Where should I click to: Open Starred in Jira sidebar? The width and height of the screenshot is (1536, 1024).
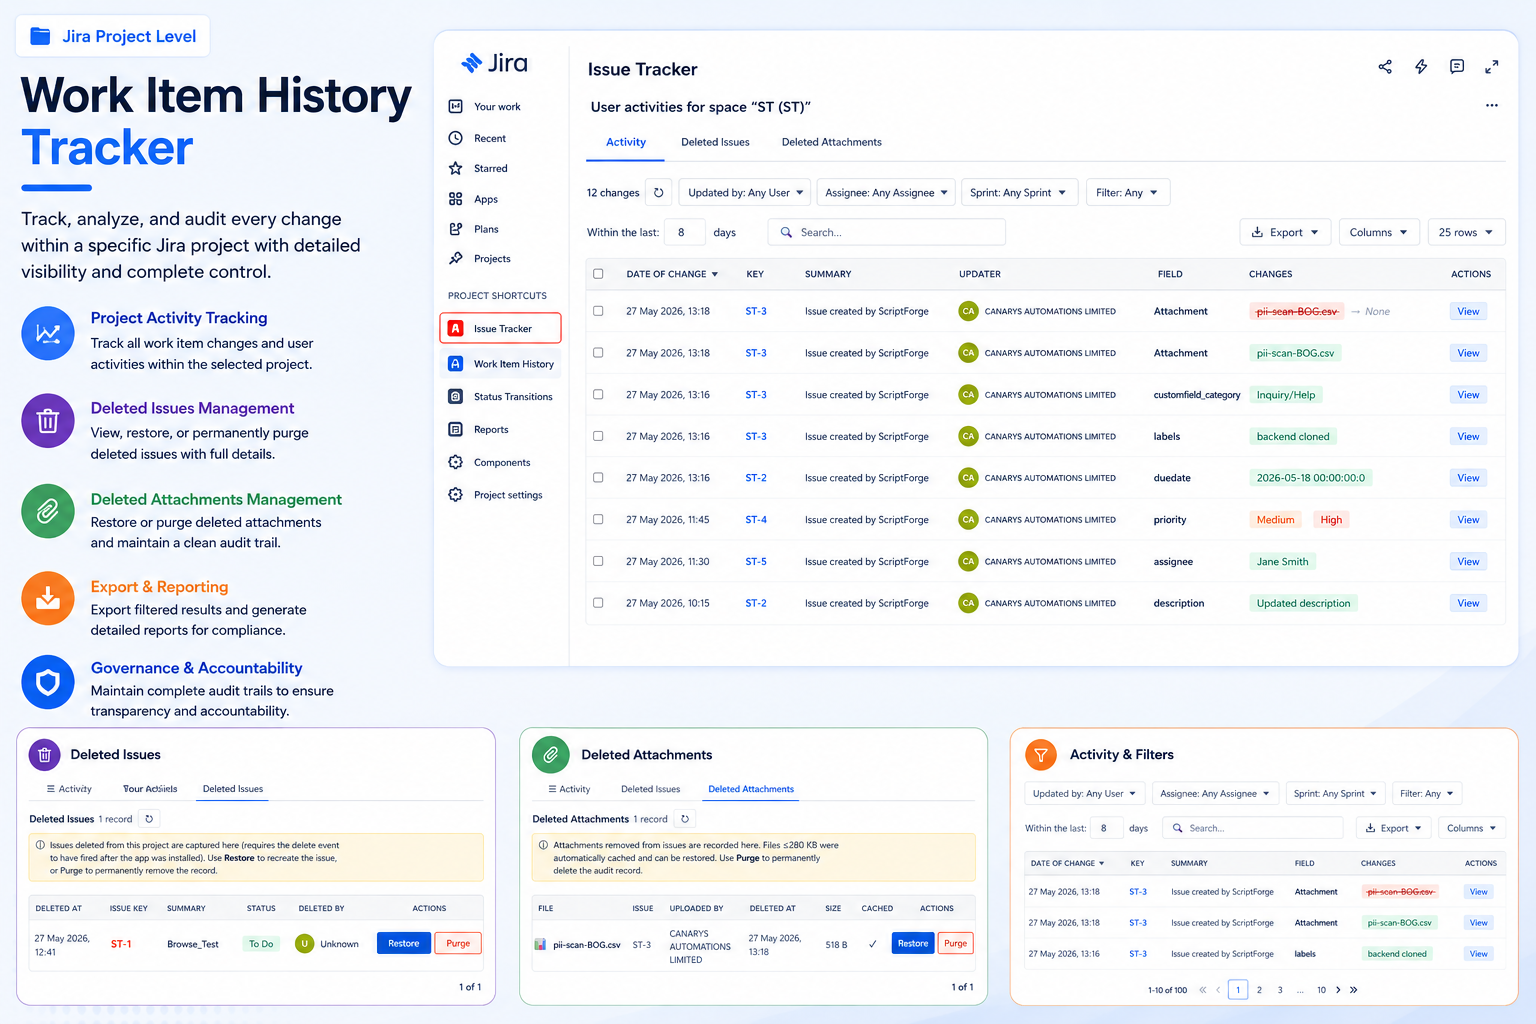click(x=490, y=168)
